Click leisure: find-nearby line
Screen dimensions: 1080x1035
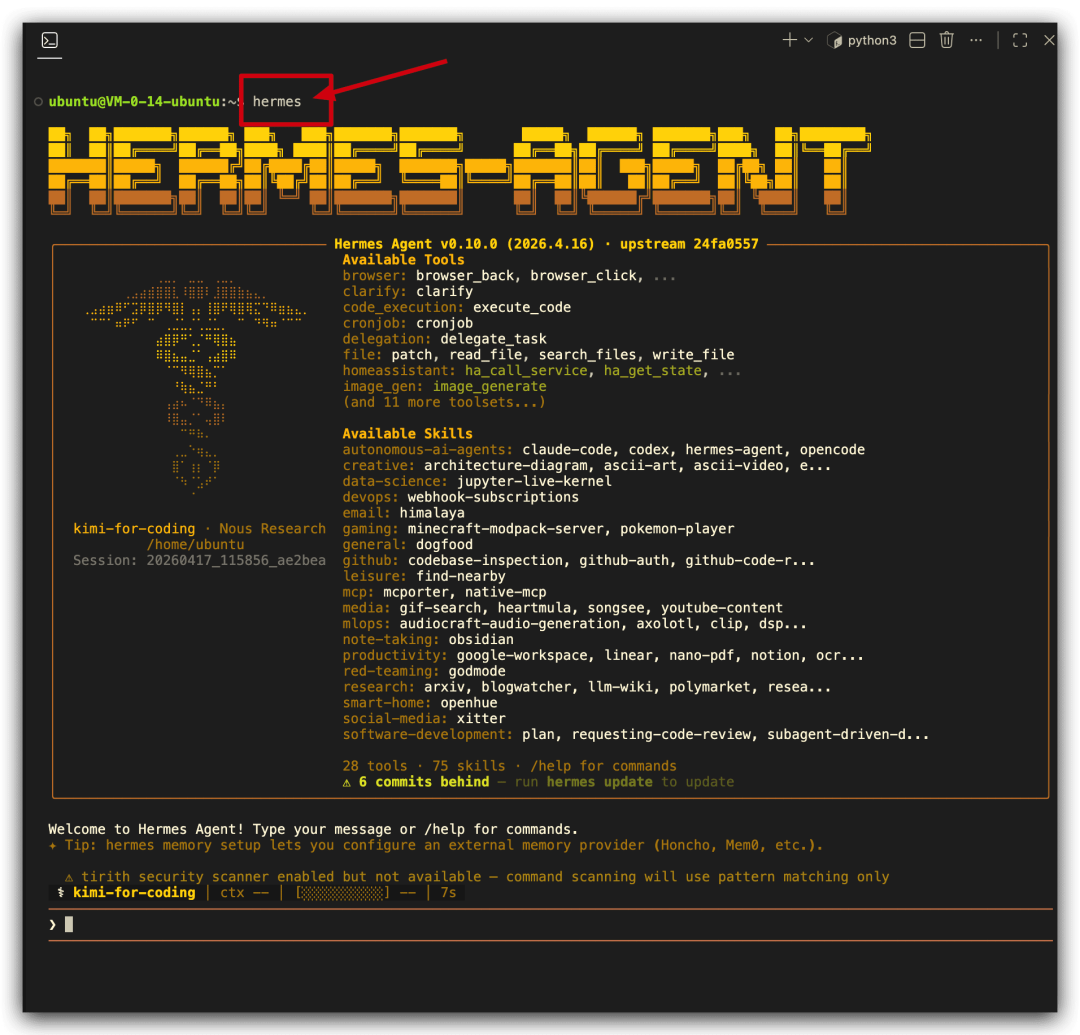424,576
